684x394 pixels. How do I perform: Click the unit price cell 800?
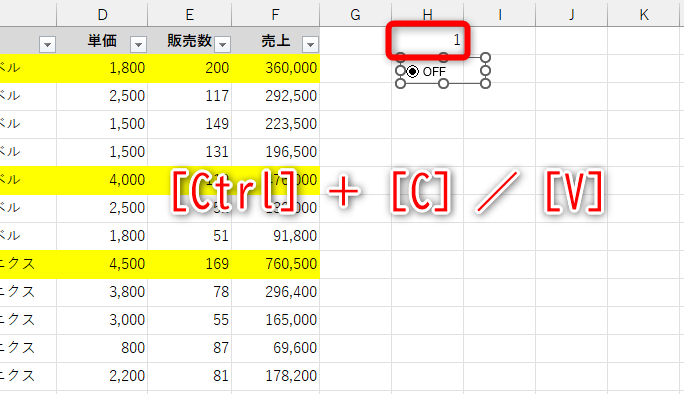102,348
